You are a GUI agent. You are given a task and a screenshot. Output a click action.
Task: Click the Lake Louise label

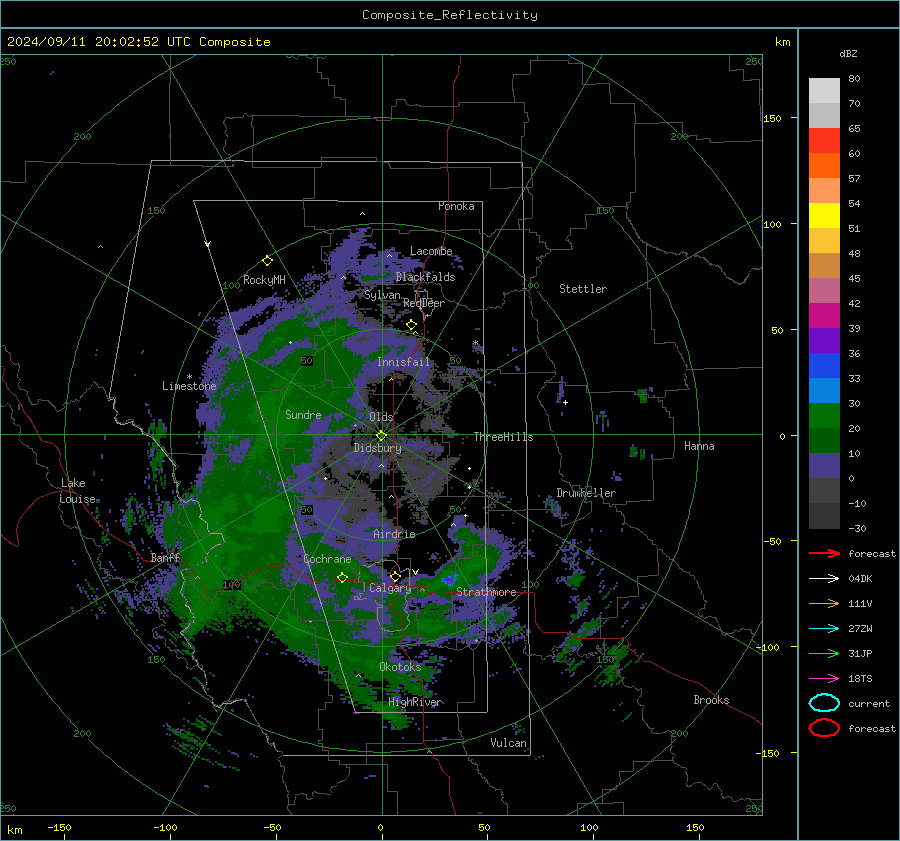pyautogui.click(x=77, y=491)
